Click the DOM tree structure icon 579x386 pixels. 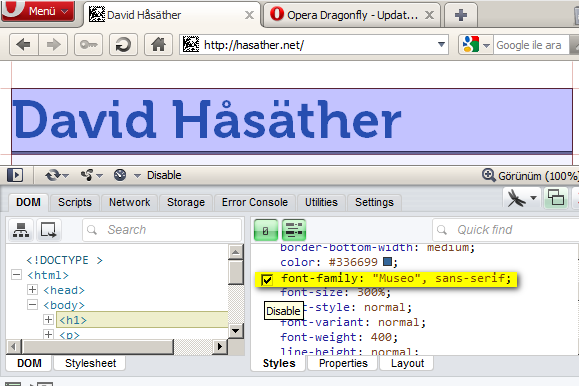point(21,230)
